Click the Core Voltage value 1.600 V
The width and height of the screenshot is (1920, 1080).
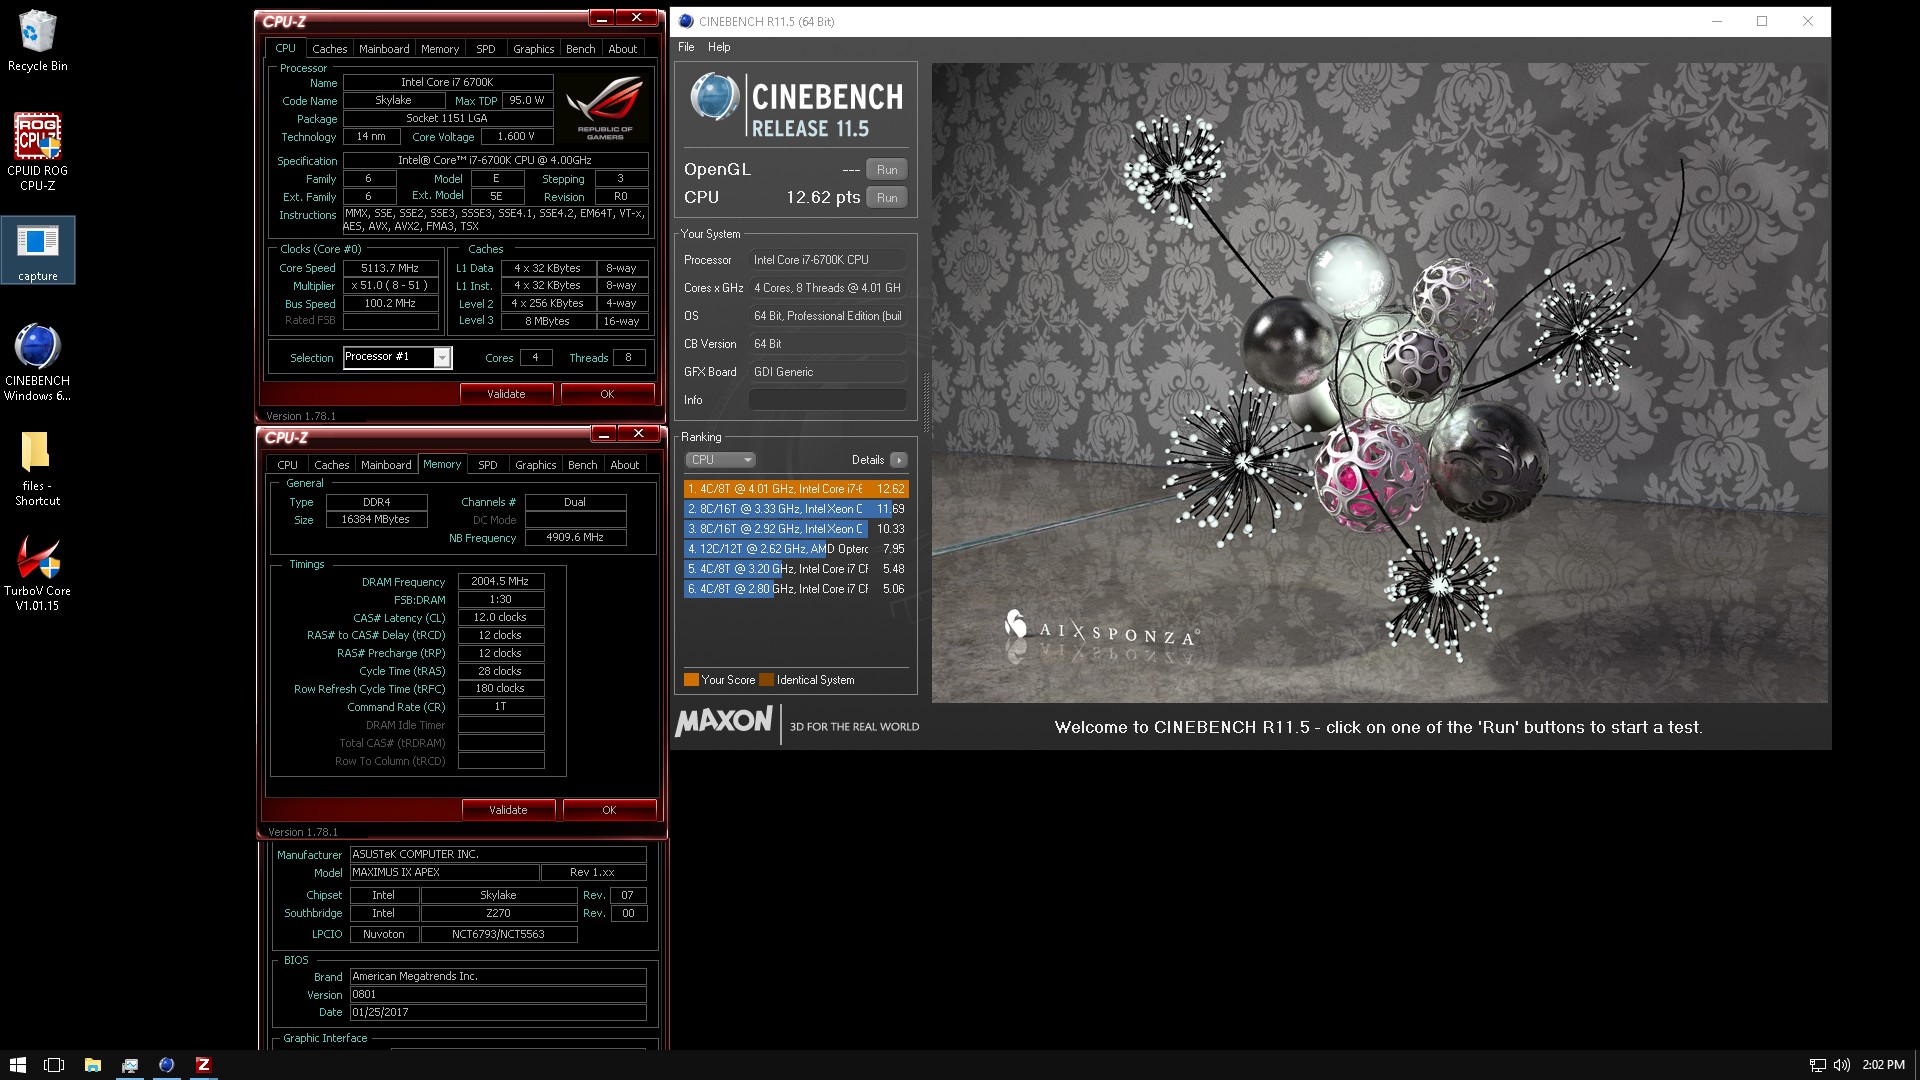516,136
